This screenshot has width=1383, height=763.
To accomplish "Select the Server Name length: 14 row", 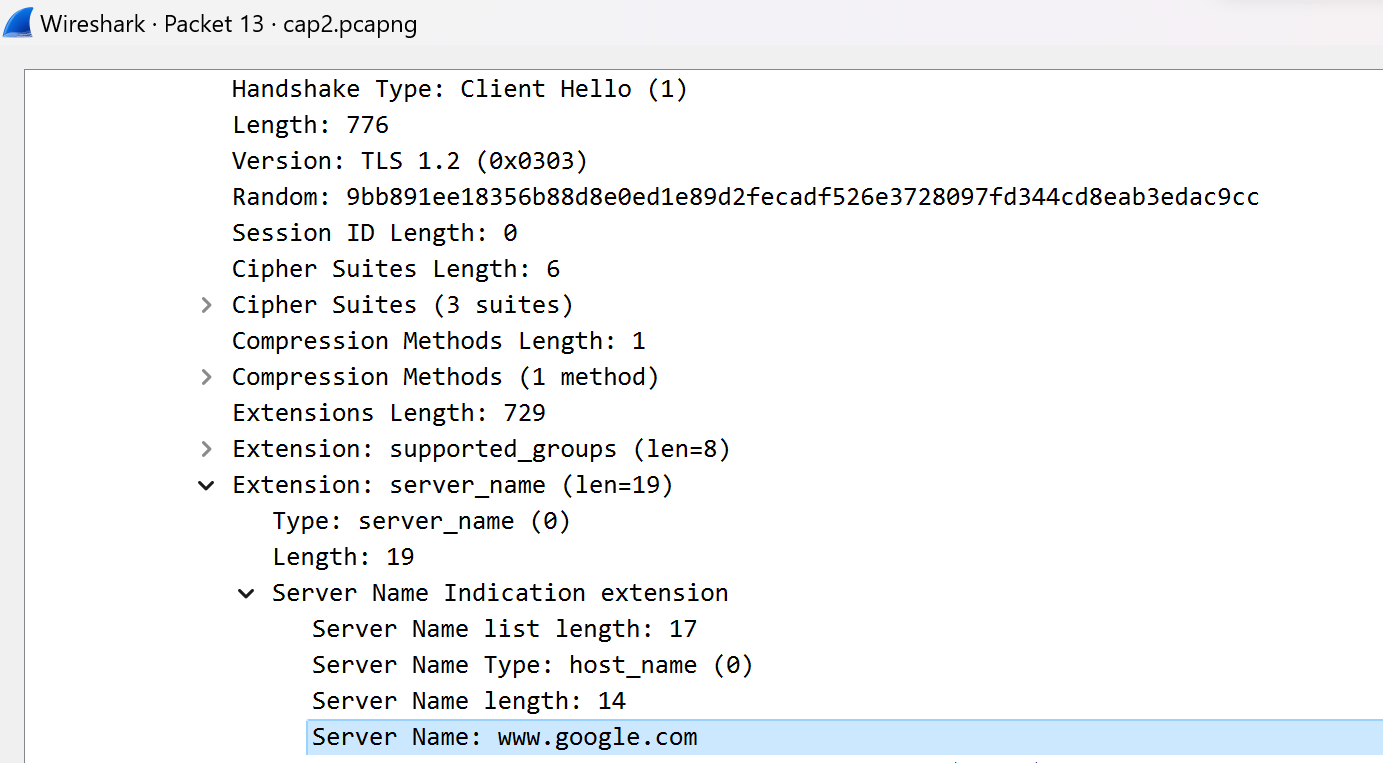I will (x=468, y=701).
